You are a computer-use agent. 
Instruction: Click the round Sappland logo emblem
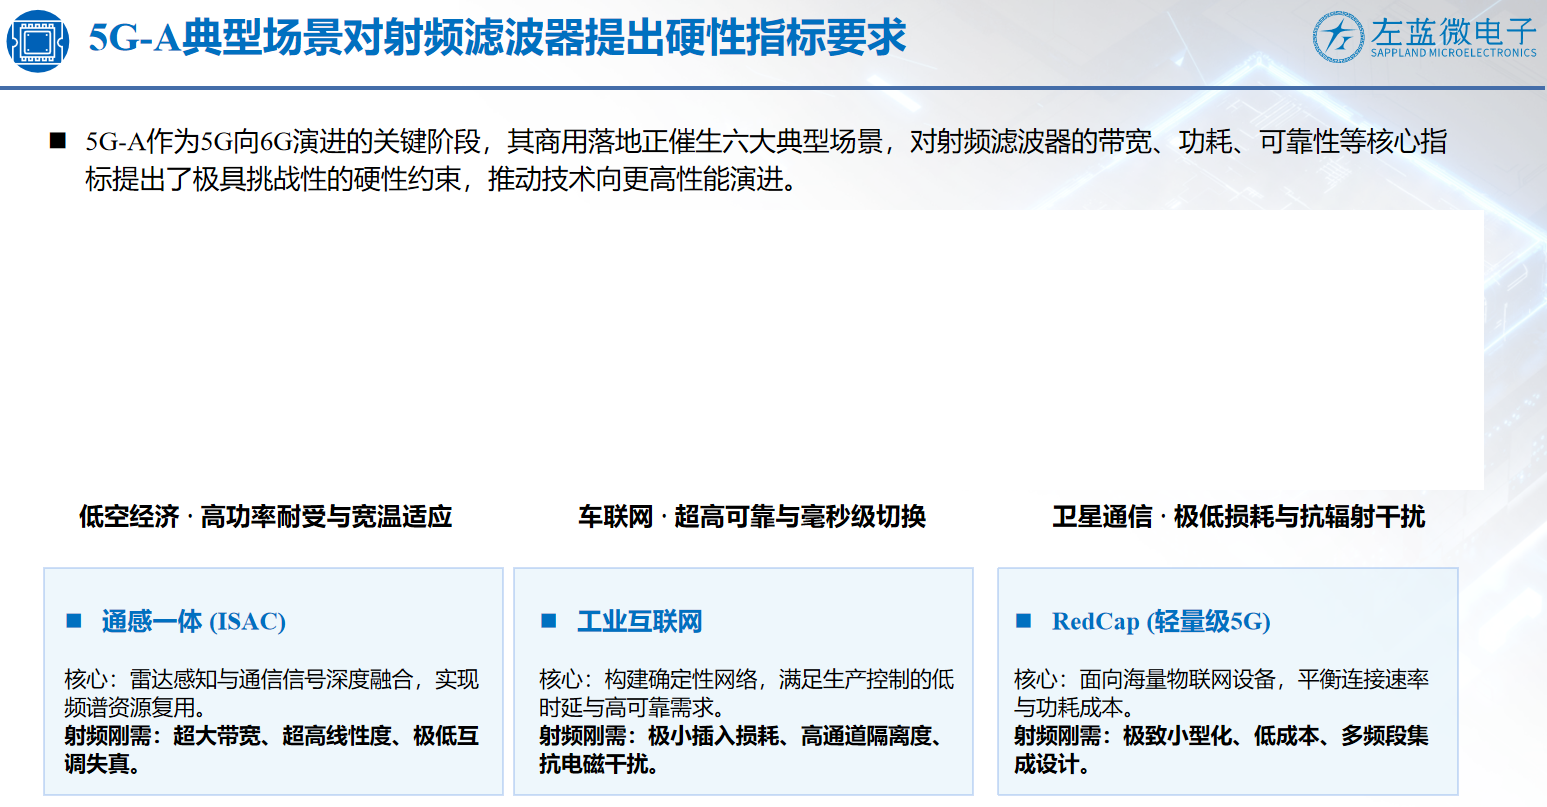coord(1338,37)
